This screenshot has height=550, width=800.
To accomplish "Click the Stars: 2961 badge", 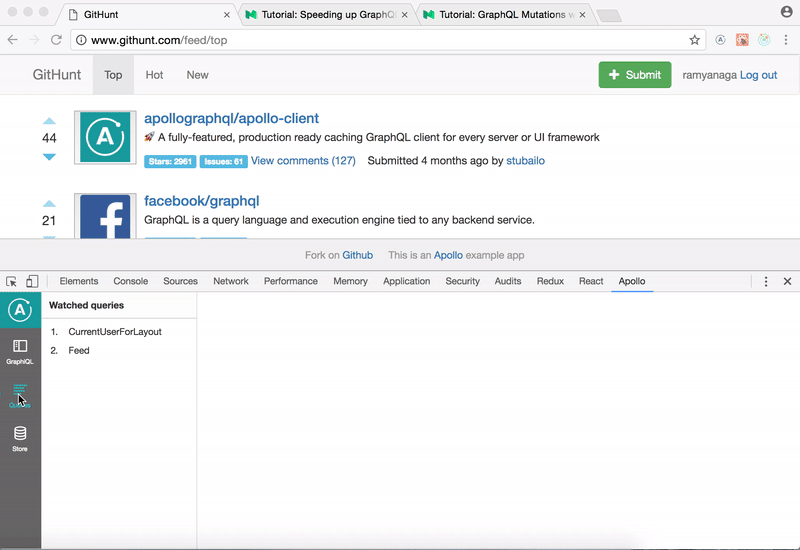I will [x=170, y=162].
